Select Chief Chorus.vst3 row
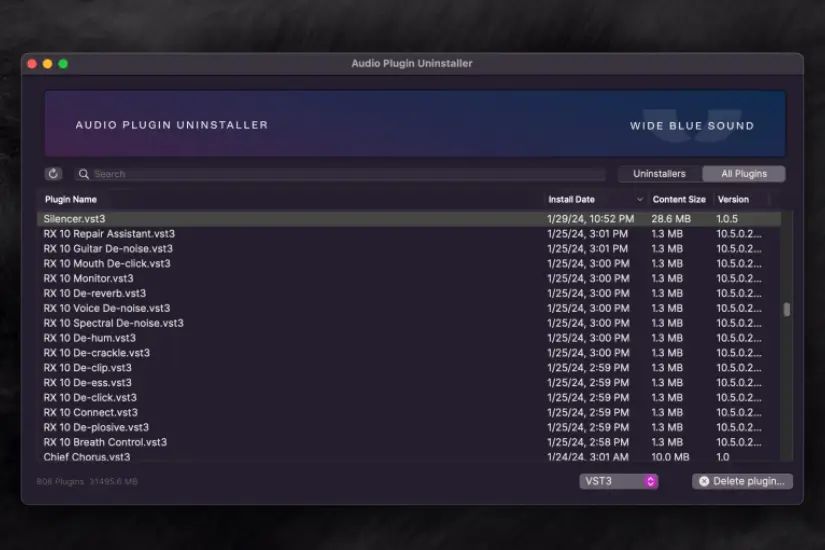 pyautogui.click(x=409, y=456)
